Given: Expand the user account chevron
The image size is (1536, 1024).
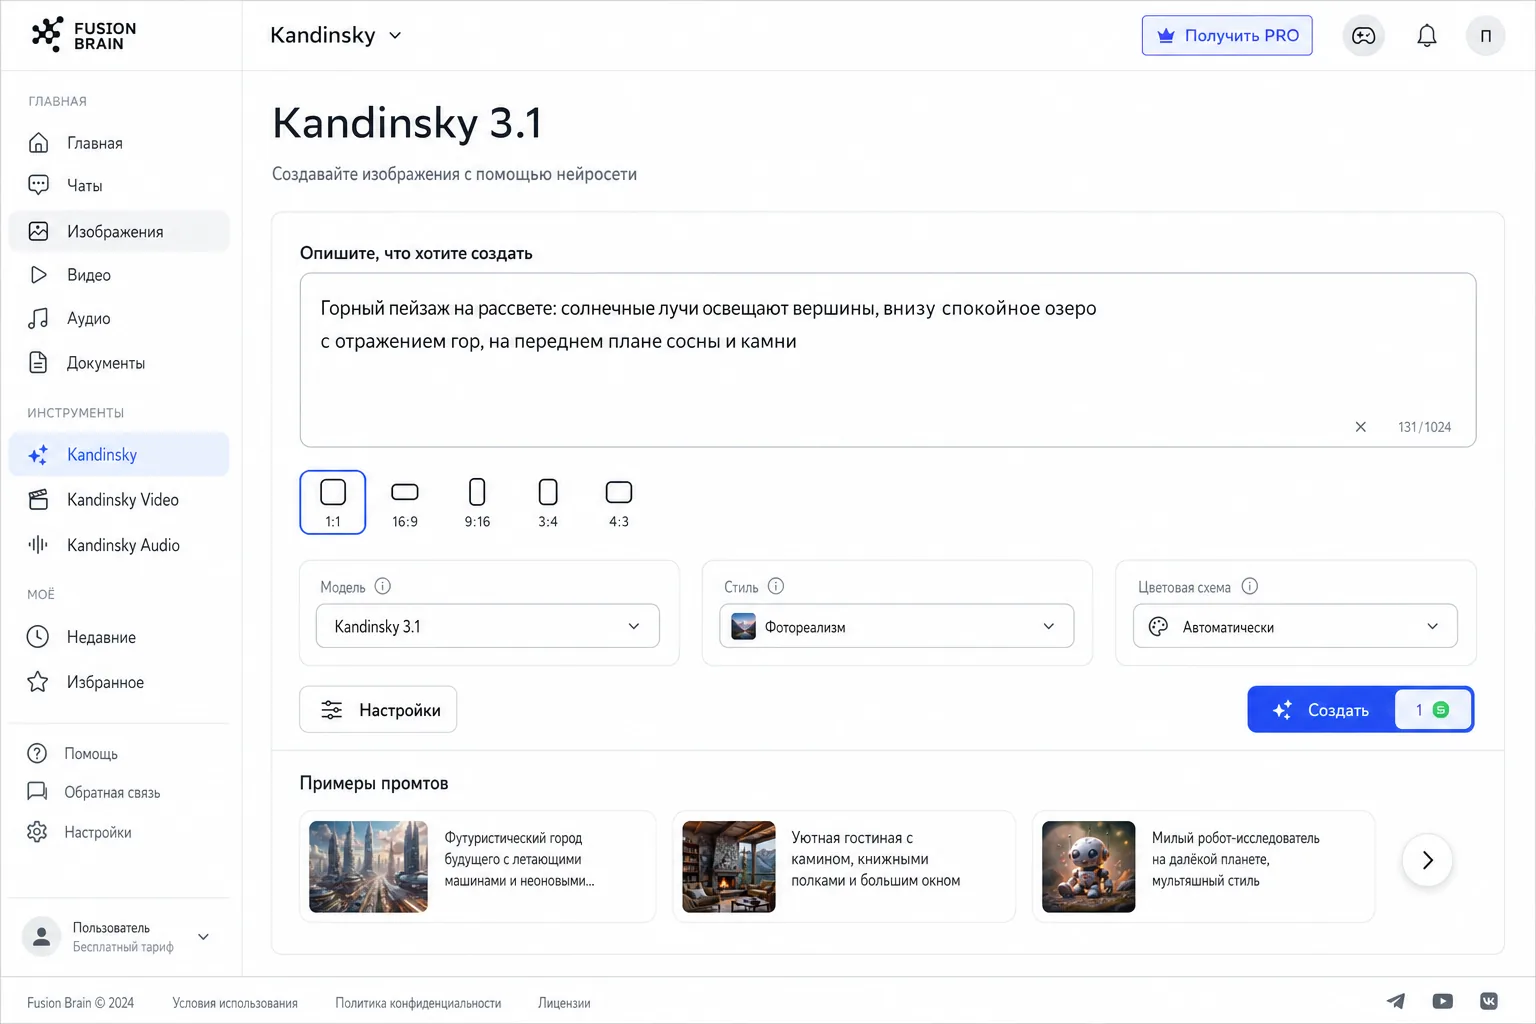Looking at the screenshot, I should click(203, 937).
